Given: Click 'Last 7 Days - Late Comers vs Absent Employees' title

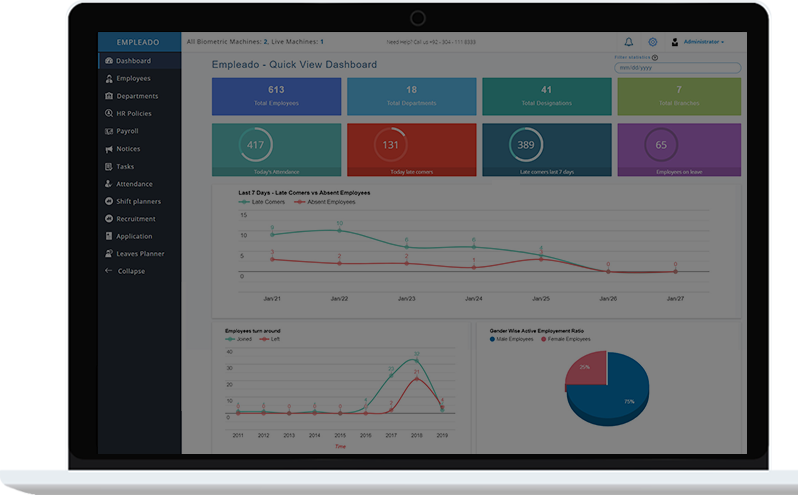Looking at the screenshot, I should click(304, 193).
